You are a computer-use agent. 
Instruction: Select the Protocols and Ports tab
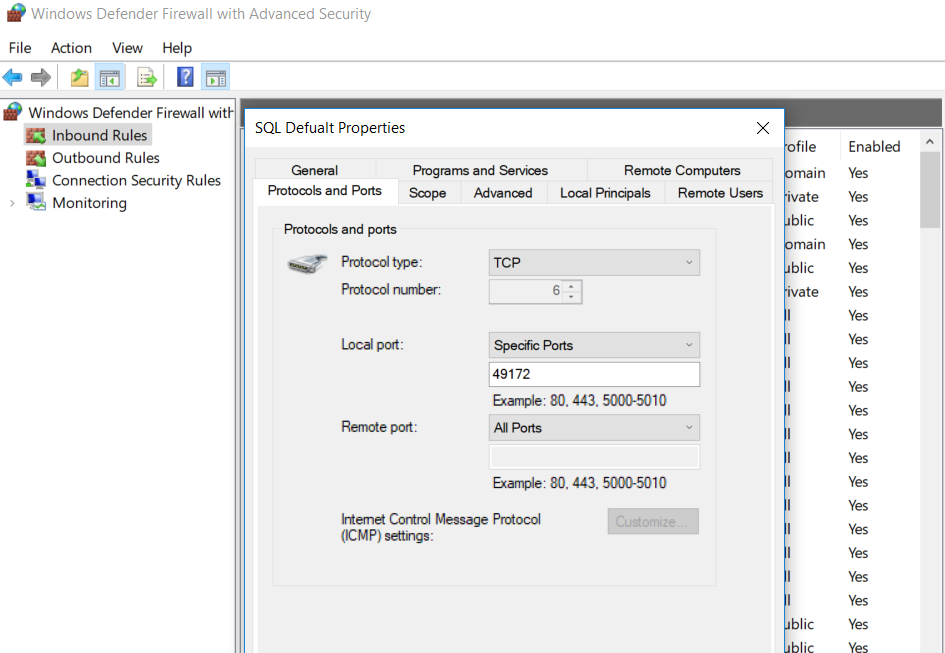click(x=325, y=191)
